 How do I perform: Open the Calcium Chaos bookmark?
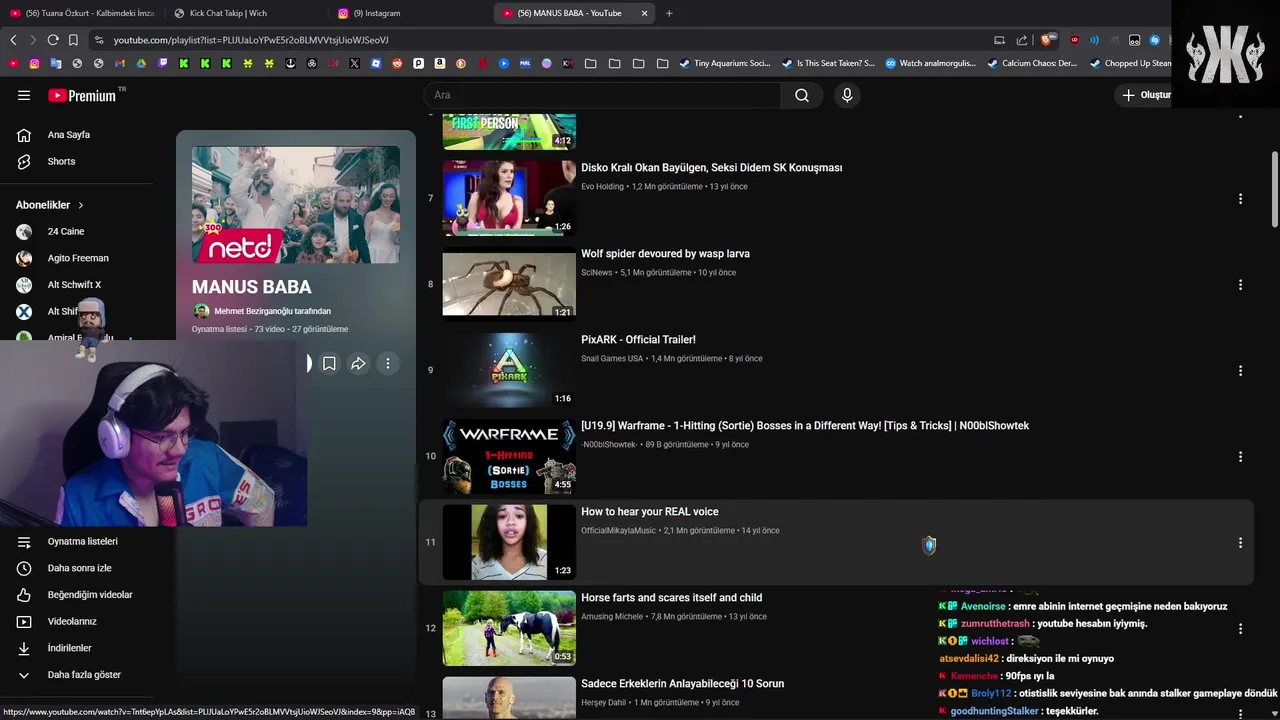pos(1032,63)
